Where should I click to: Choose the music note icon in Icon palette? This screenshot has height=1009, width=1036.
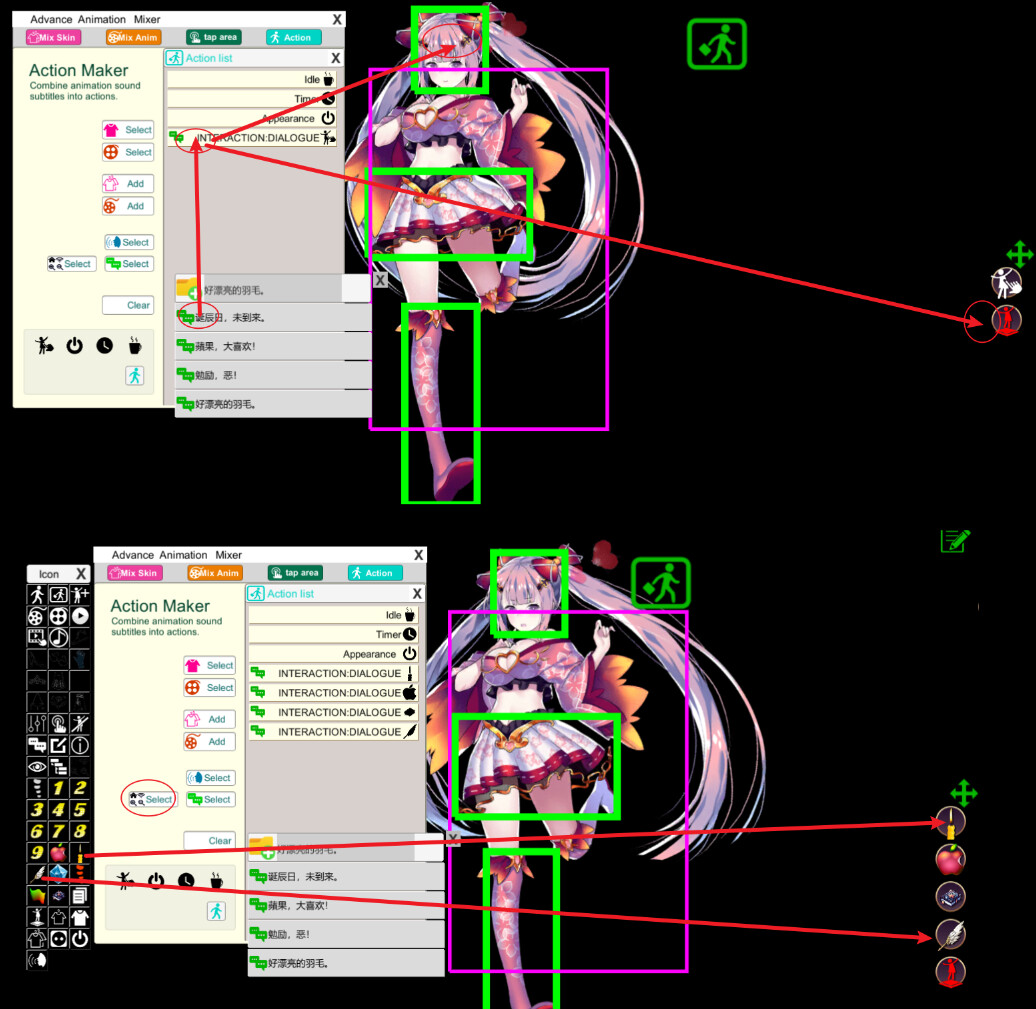click(x=59, y=637)
